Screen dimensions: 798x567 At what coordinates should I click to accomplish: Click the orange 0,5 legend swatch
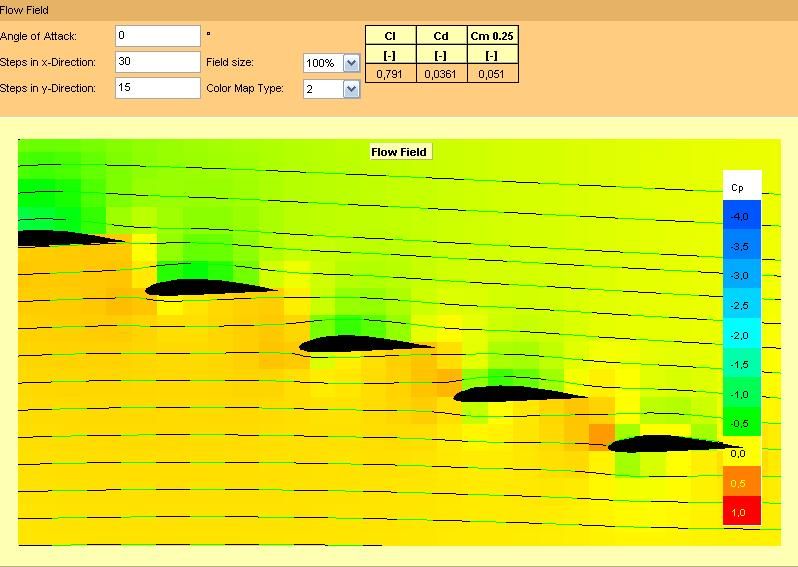pyautogui.click(x=741, y=482)
